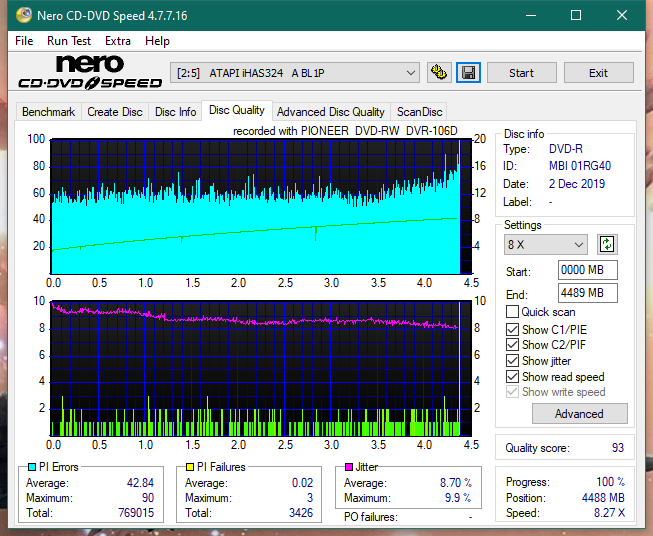653x536 pixels.
Task: Click the Quality score value 93
Action: point(618,448)
